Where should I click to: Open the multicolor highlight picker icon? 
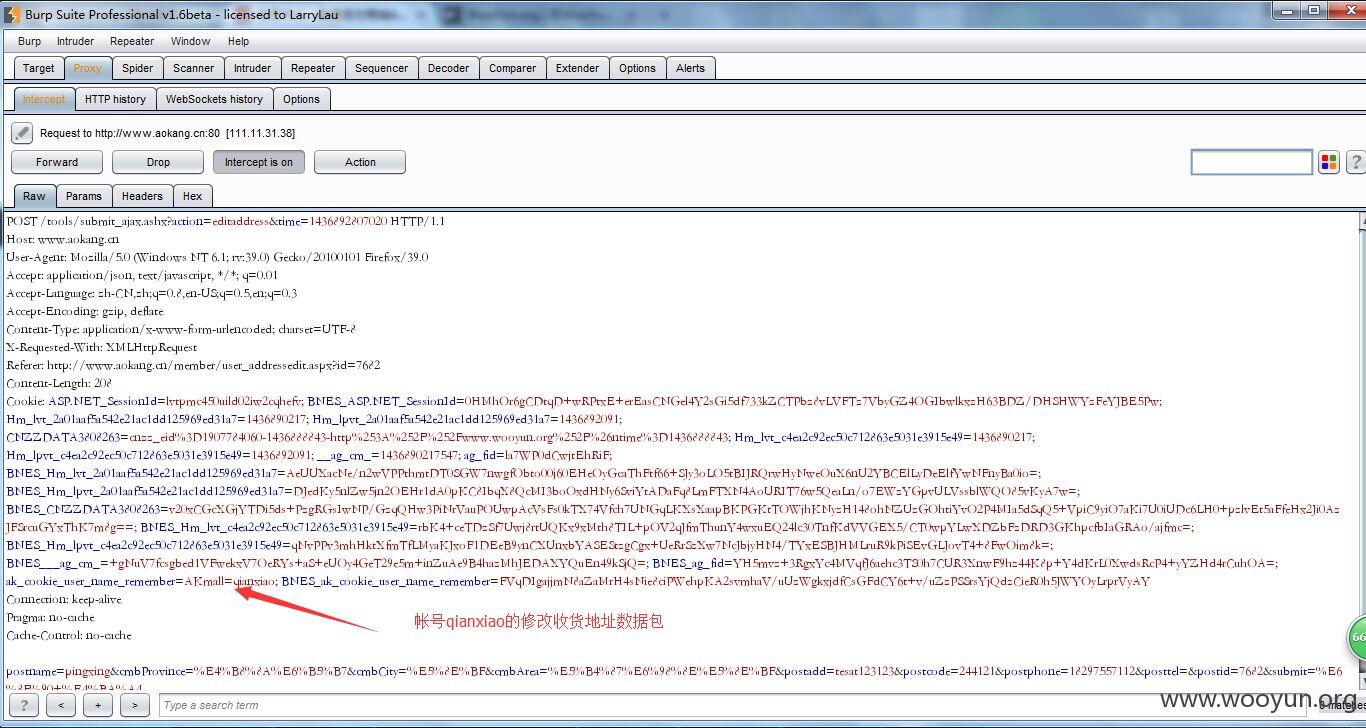[1329, 162]
